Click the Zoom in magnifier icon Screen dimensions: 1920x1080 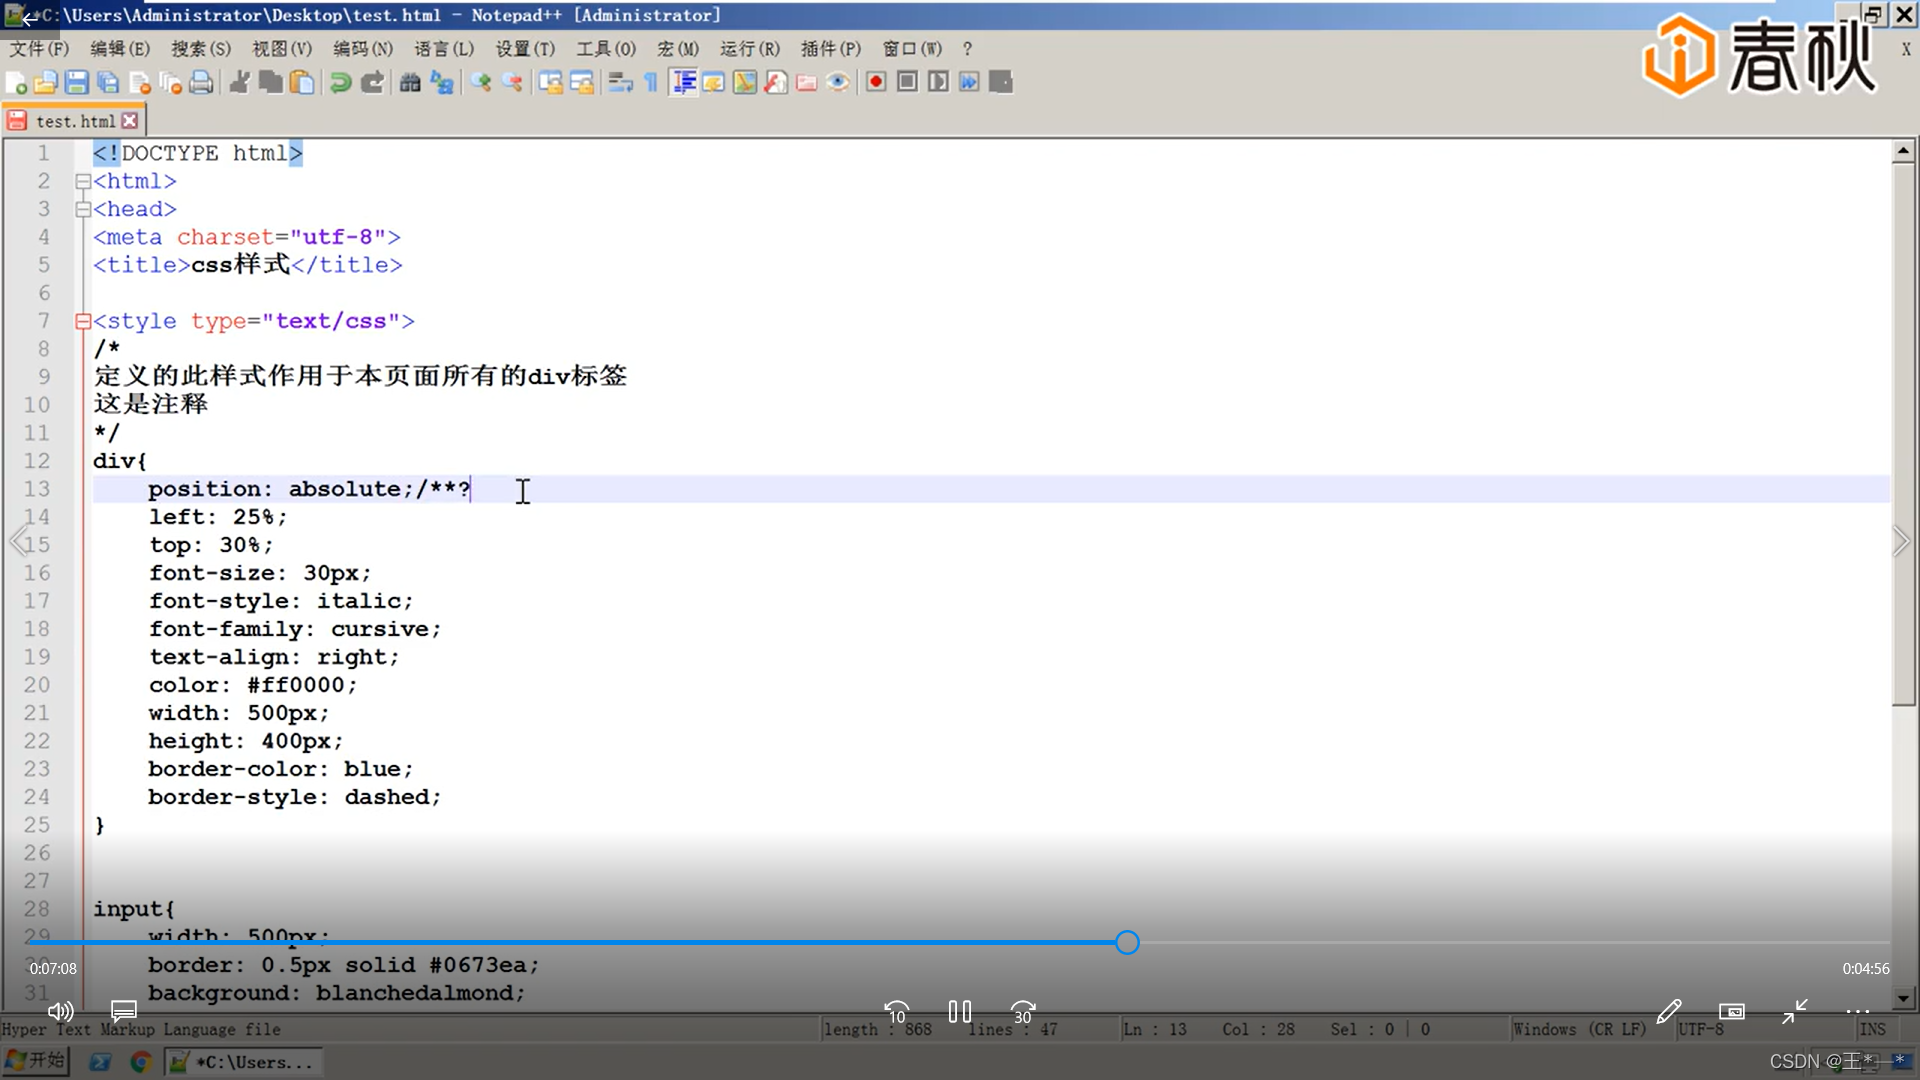[481, 83]
